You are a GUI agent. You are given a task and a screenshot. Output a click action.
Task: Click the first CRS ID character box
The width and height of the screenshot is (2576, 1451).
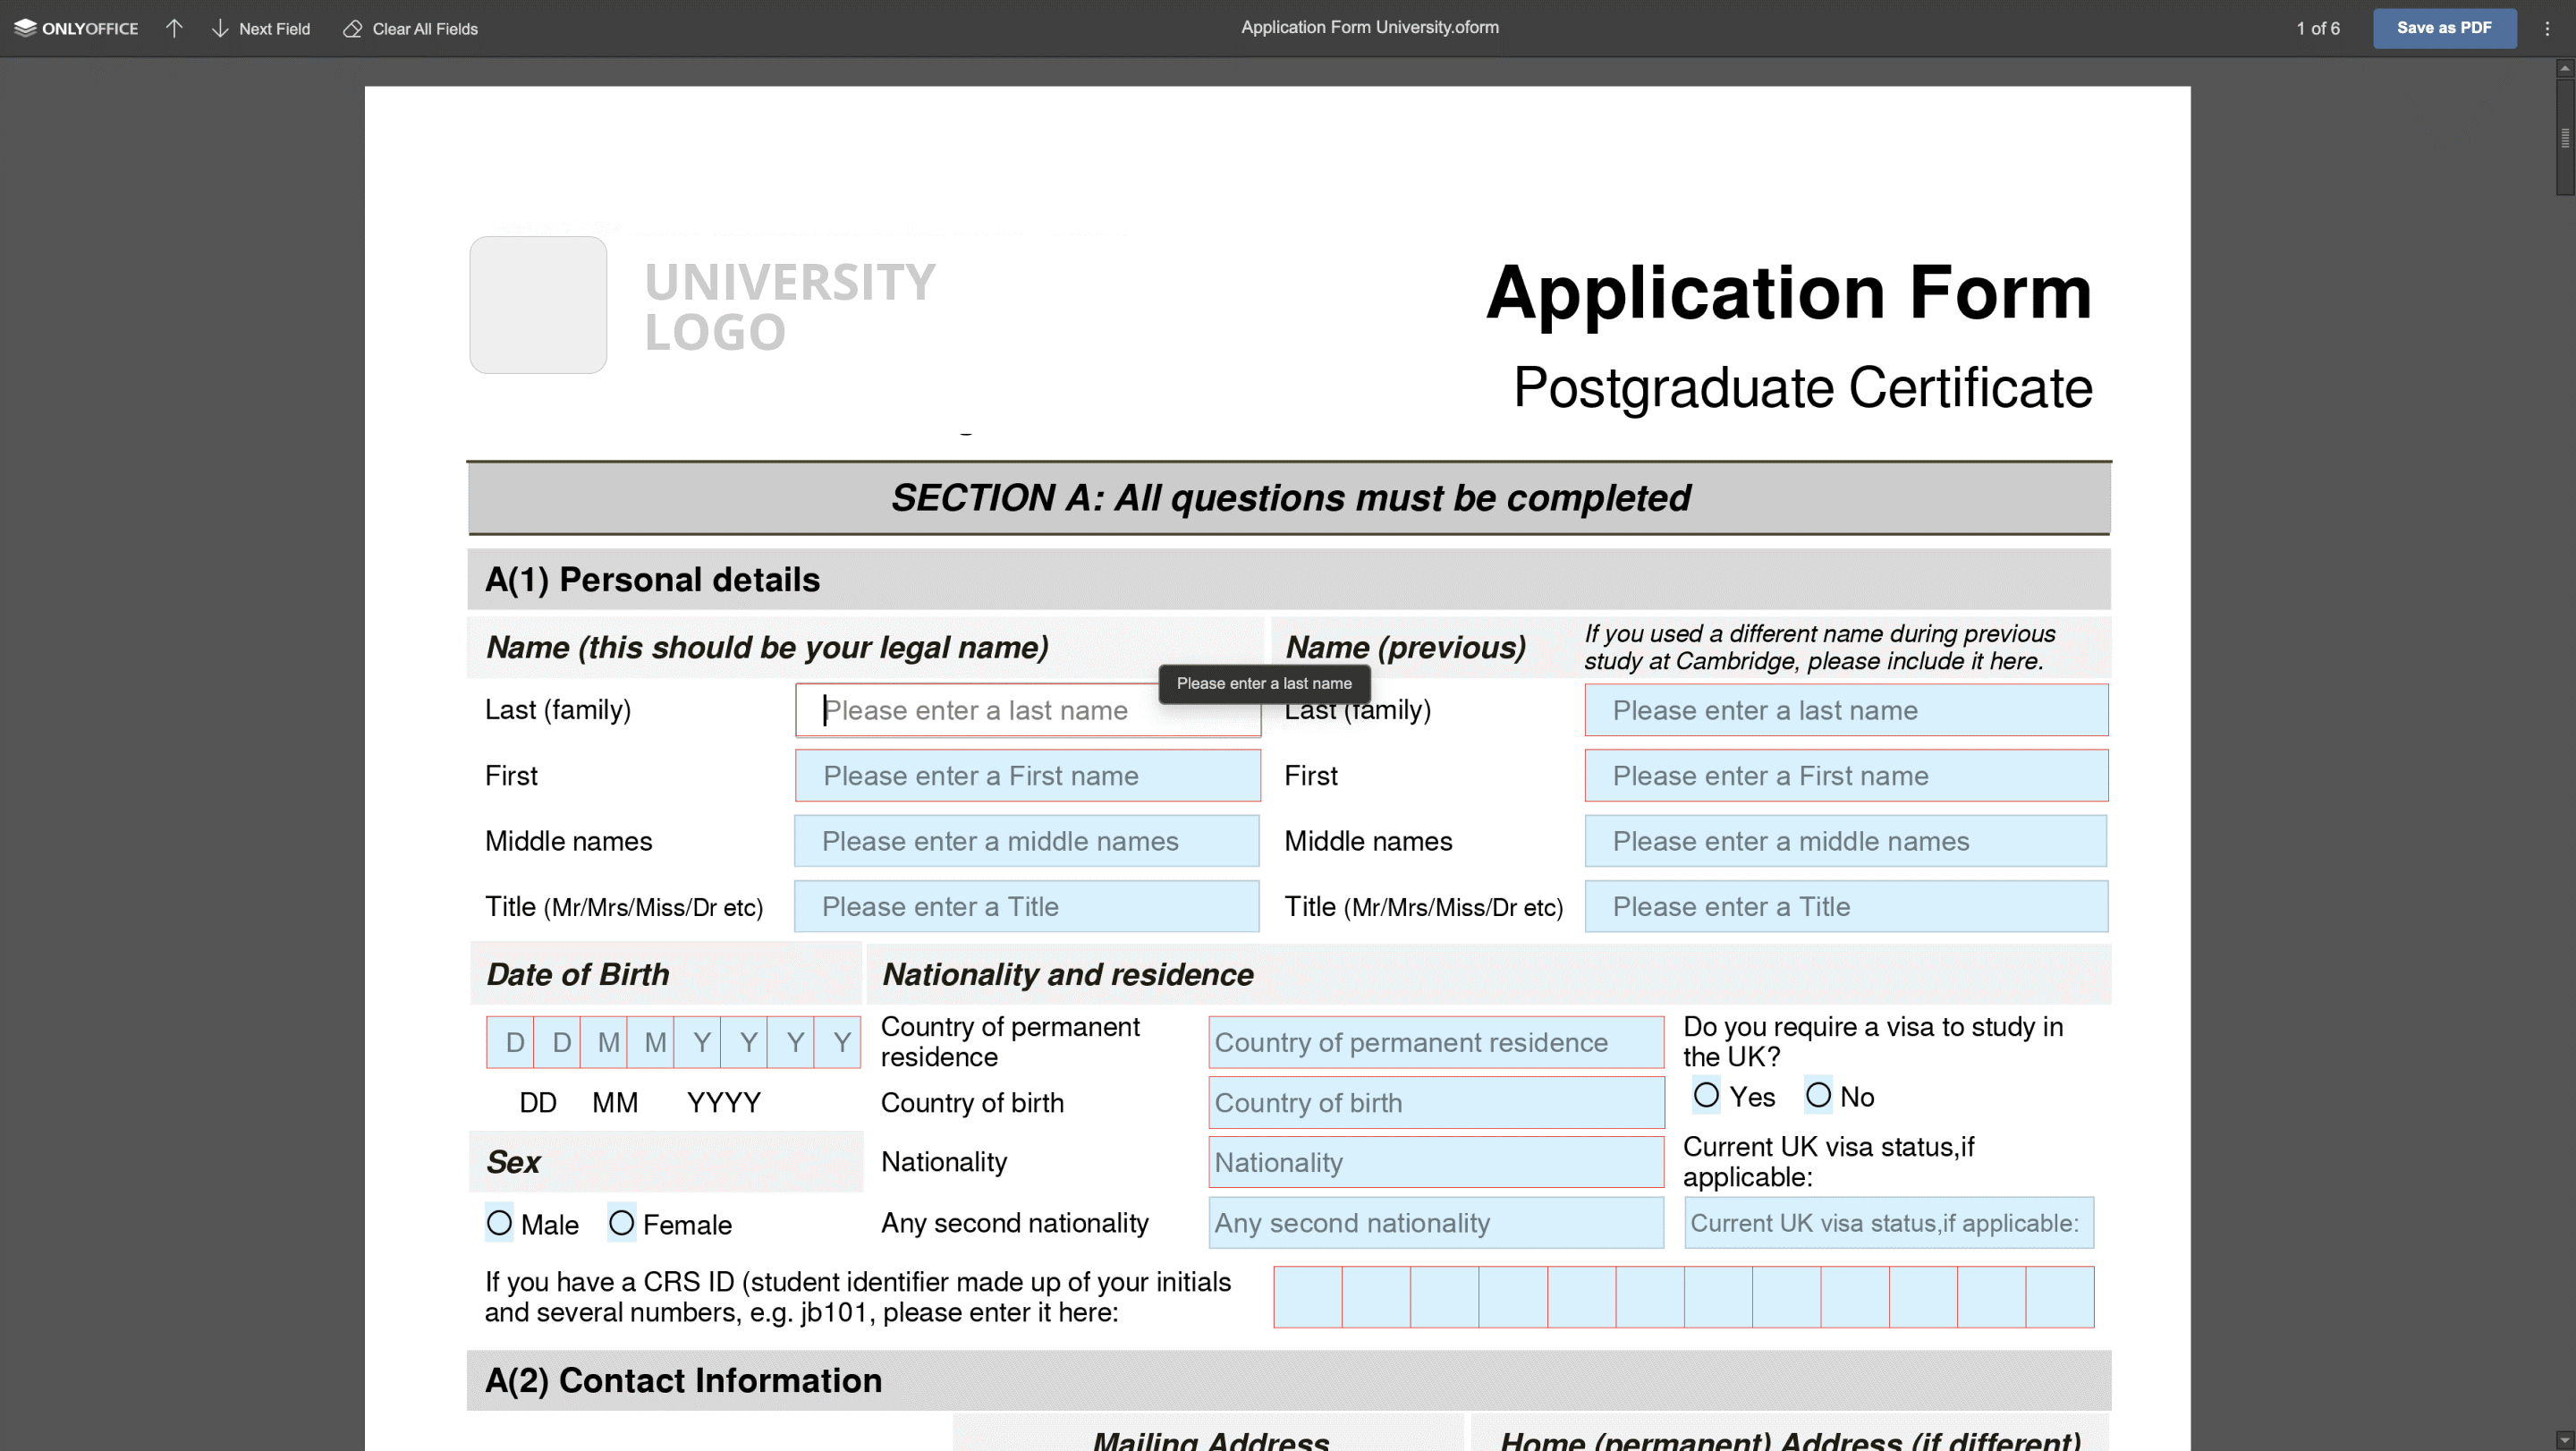1307,1297
